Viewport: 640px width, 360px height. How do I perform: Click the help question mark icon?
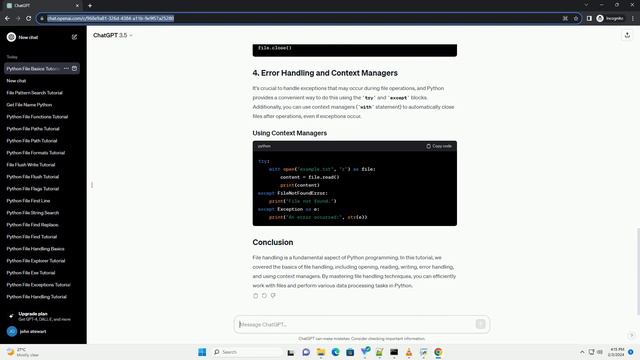(x=631, y=335)
